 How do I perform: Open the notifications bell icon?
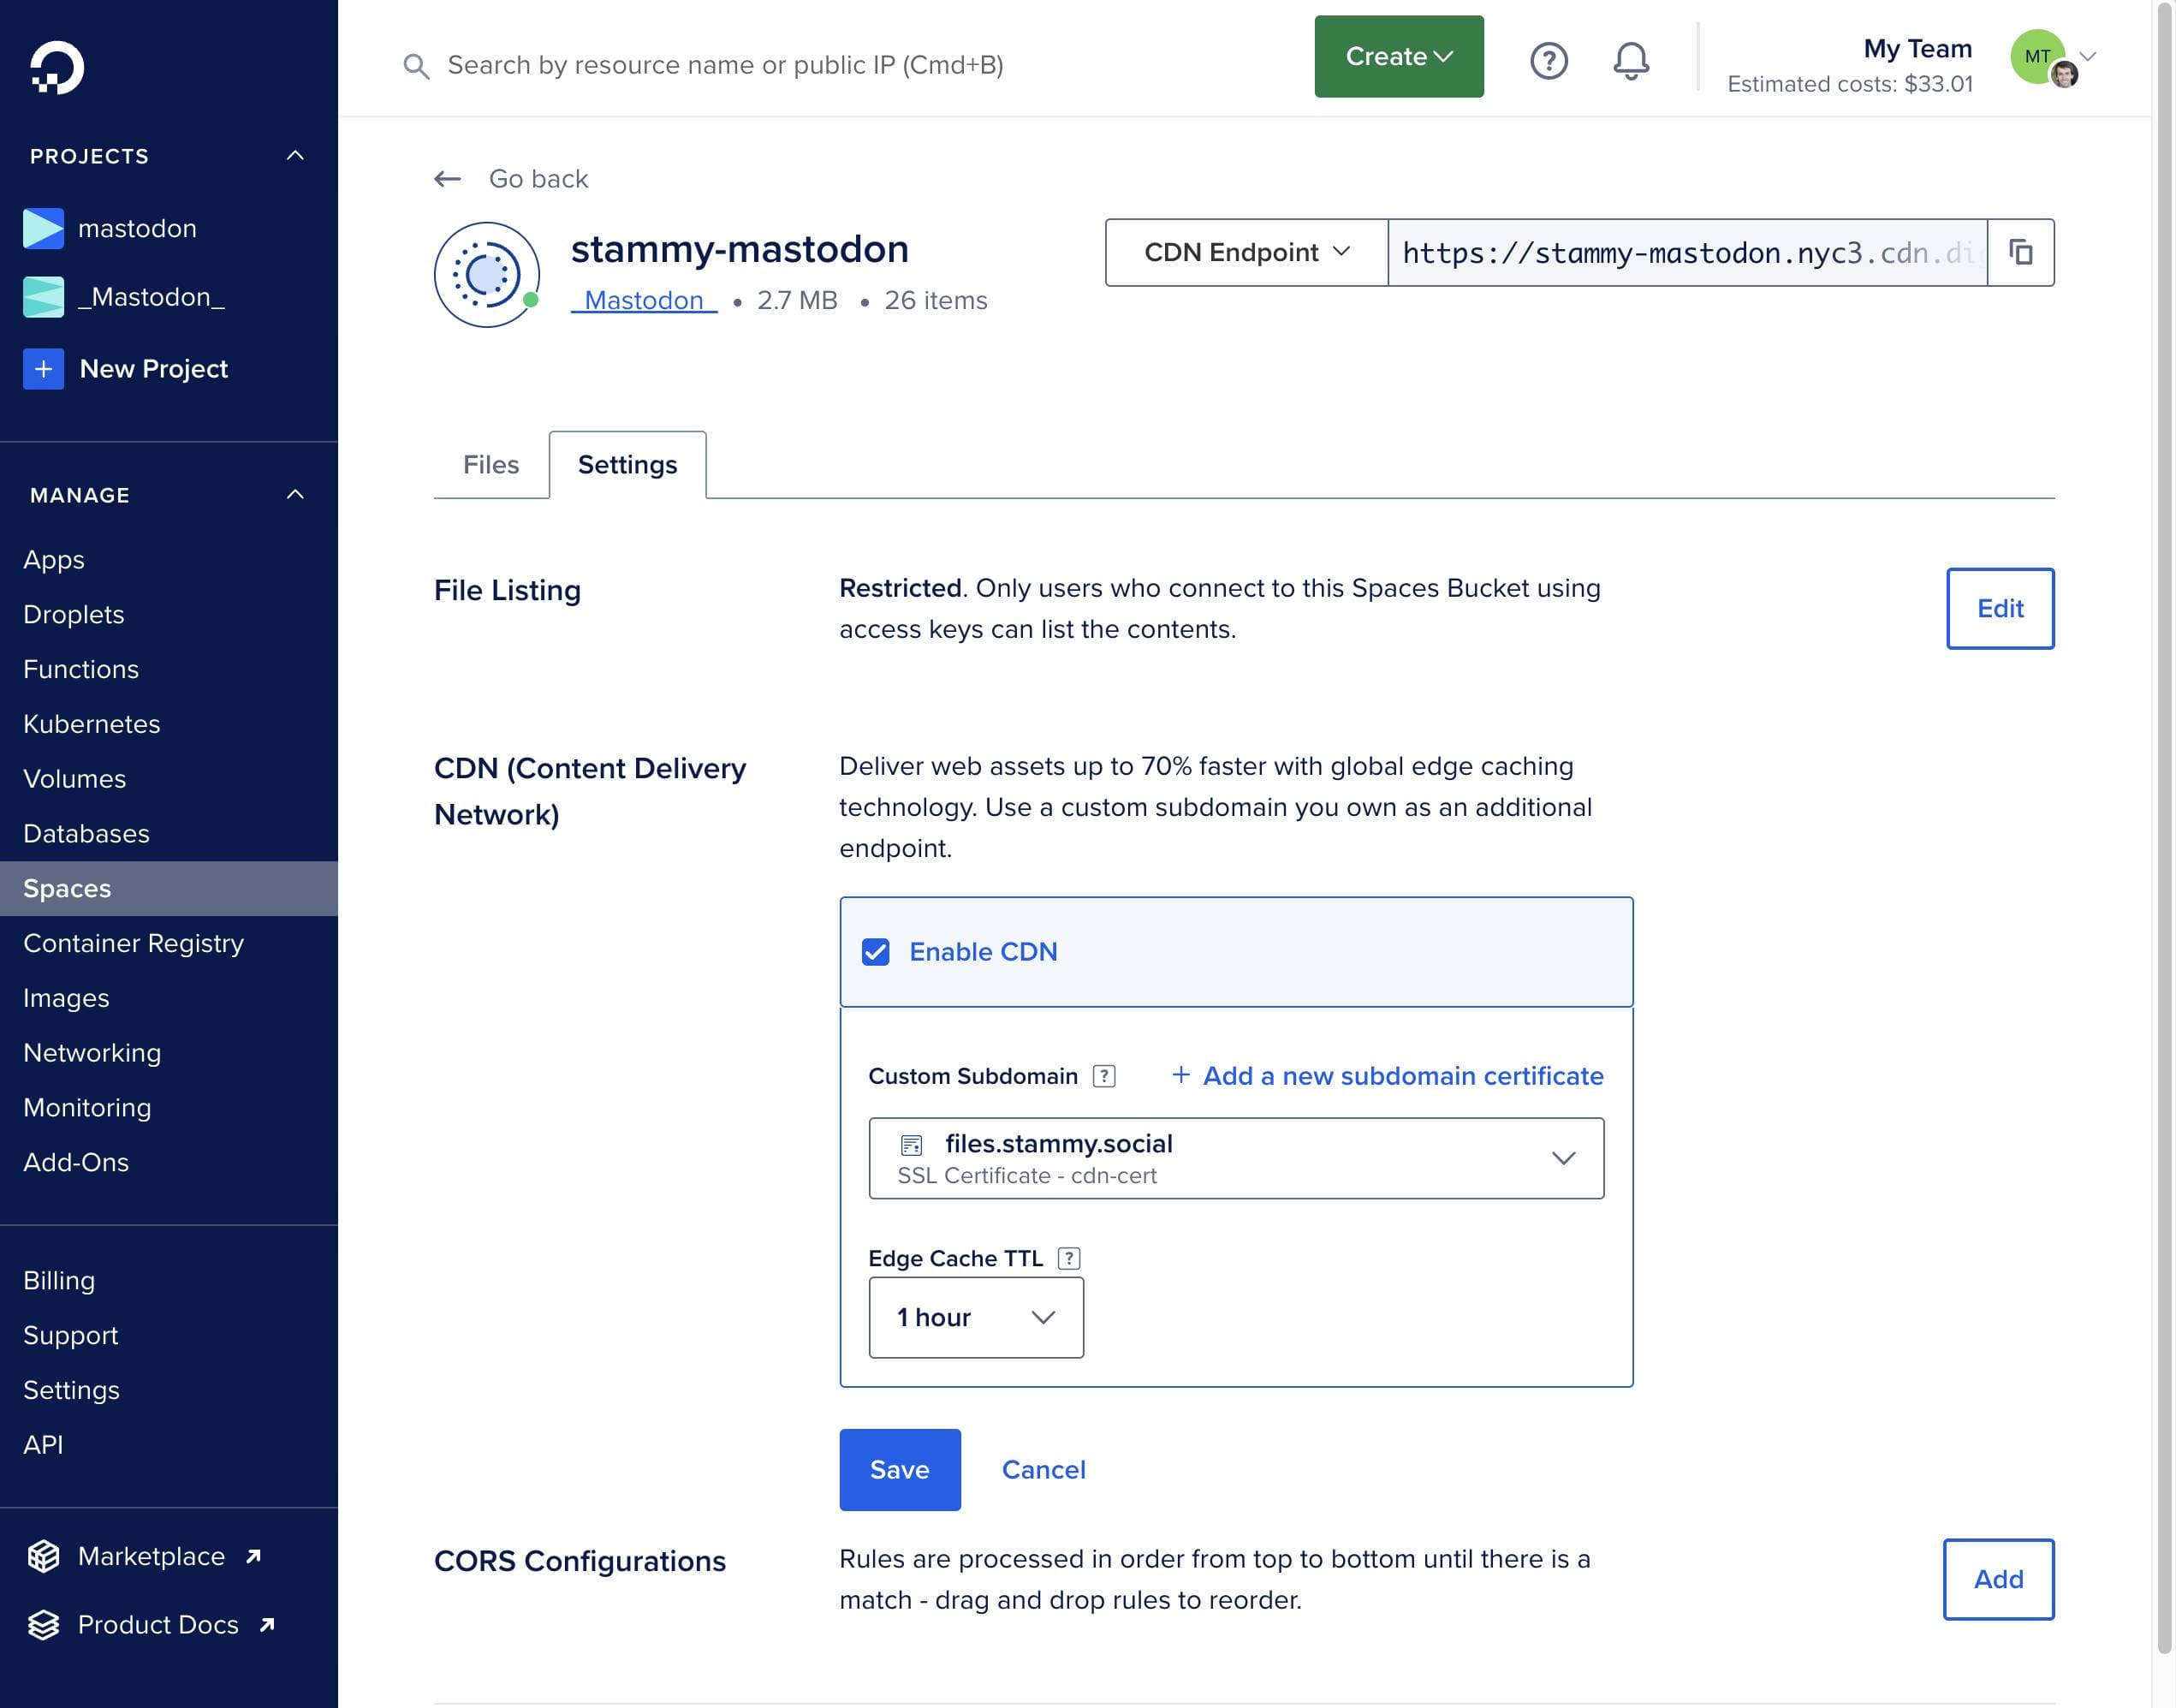click(x=1630, y=60)
